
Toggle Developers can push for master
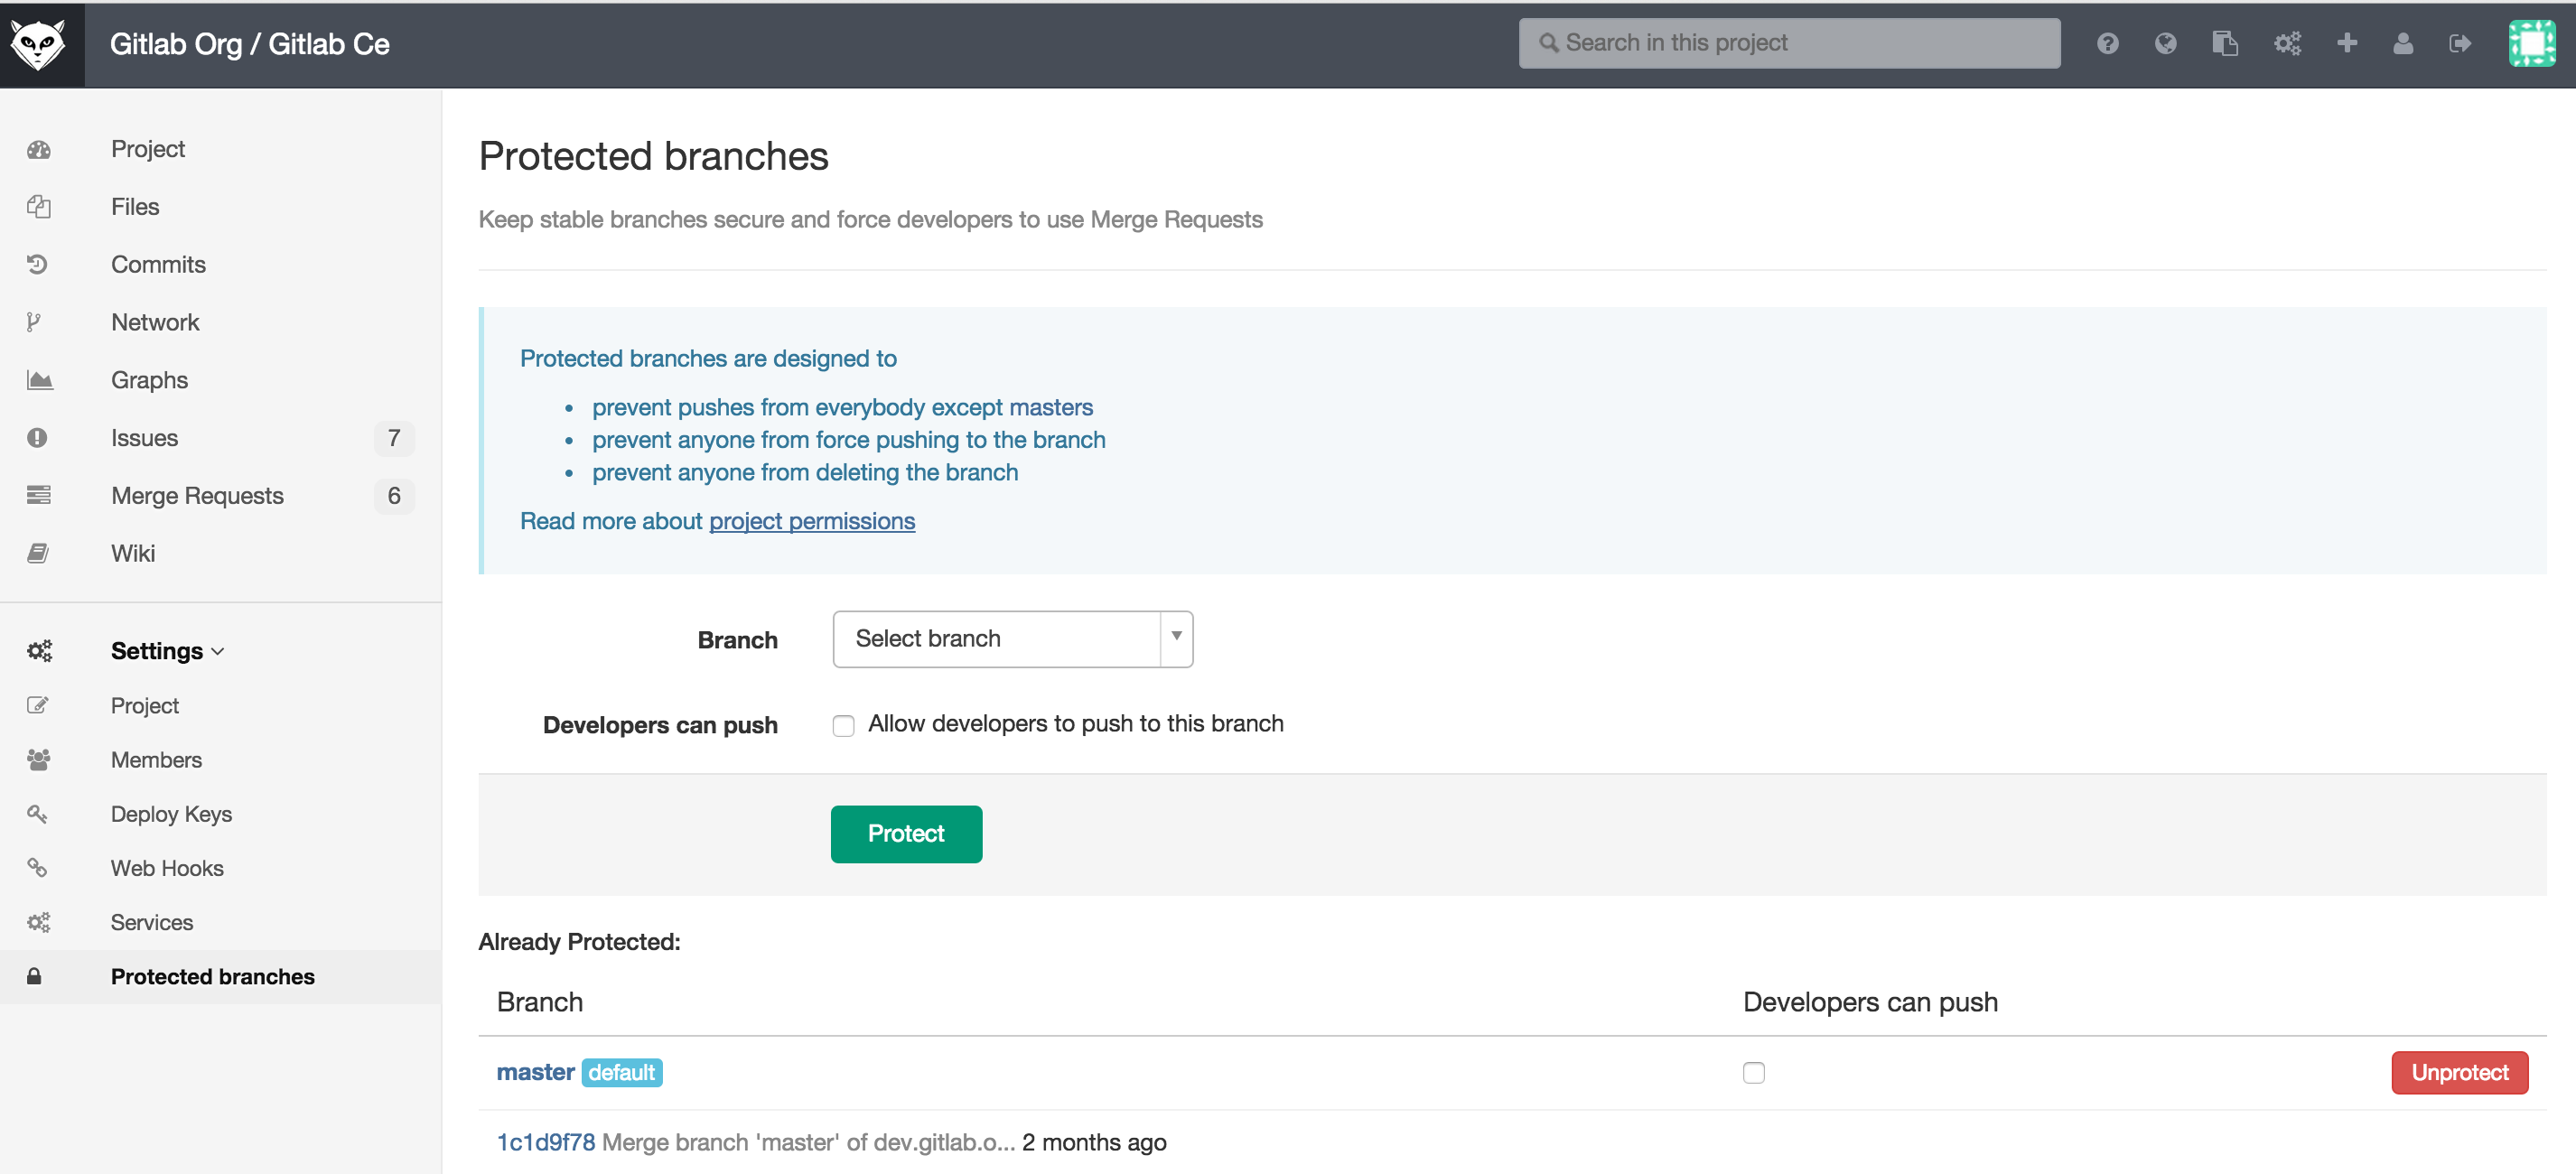coord(1755,1070)
